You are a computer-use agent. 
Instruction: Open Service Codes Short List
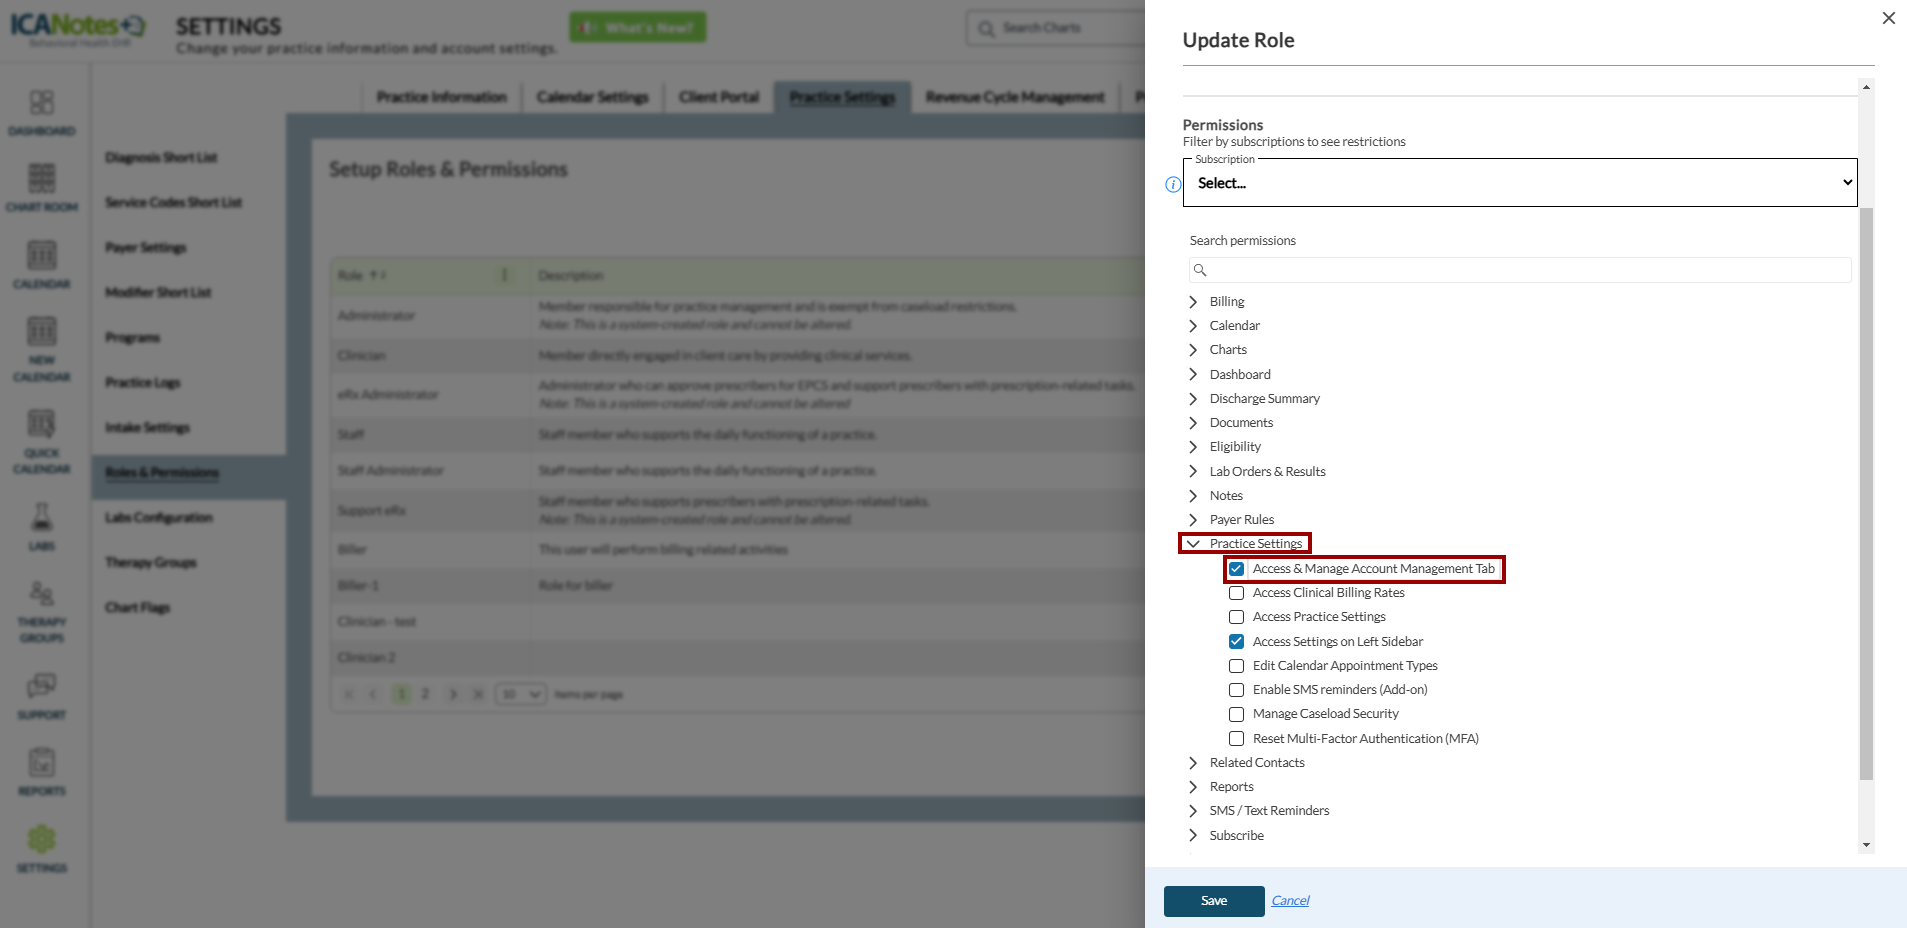(x=174, y=203)
